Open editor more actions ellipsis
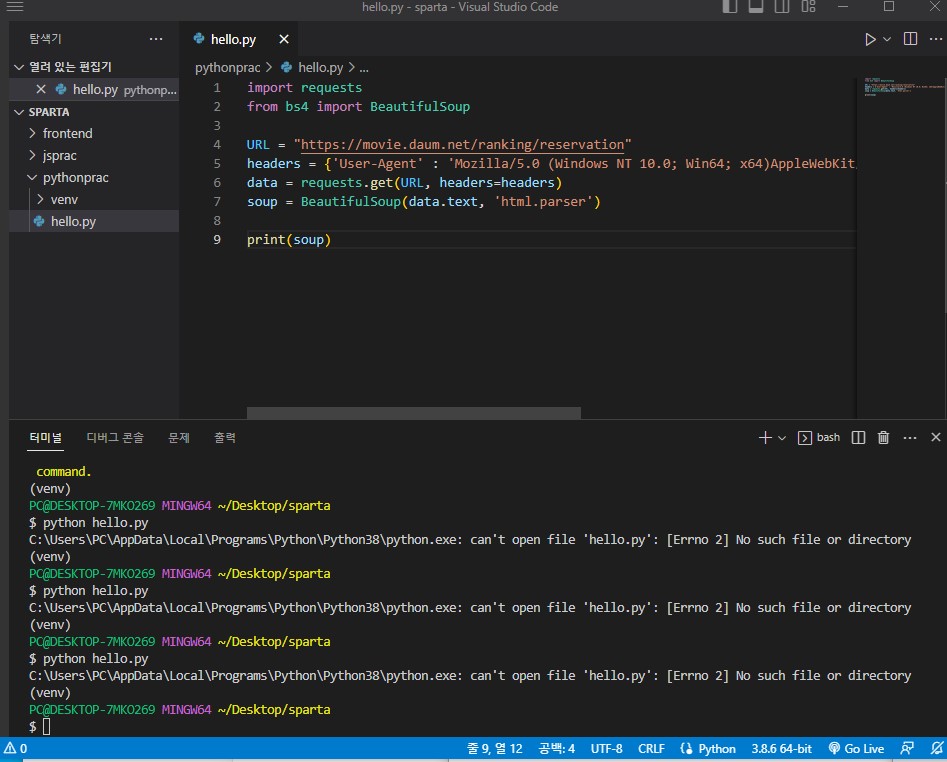This screenshot has height=762, width=947. coord(936,39)
